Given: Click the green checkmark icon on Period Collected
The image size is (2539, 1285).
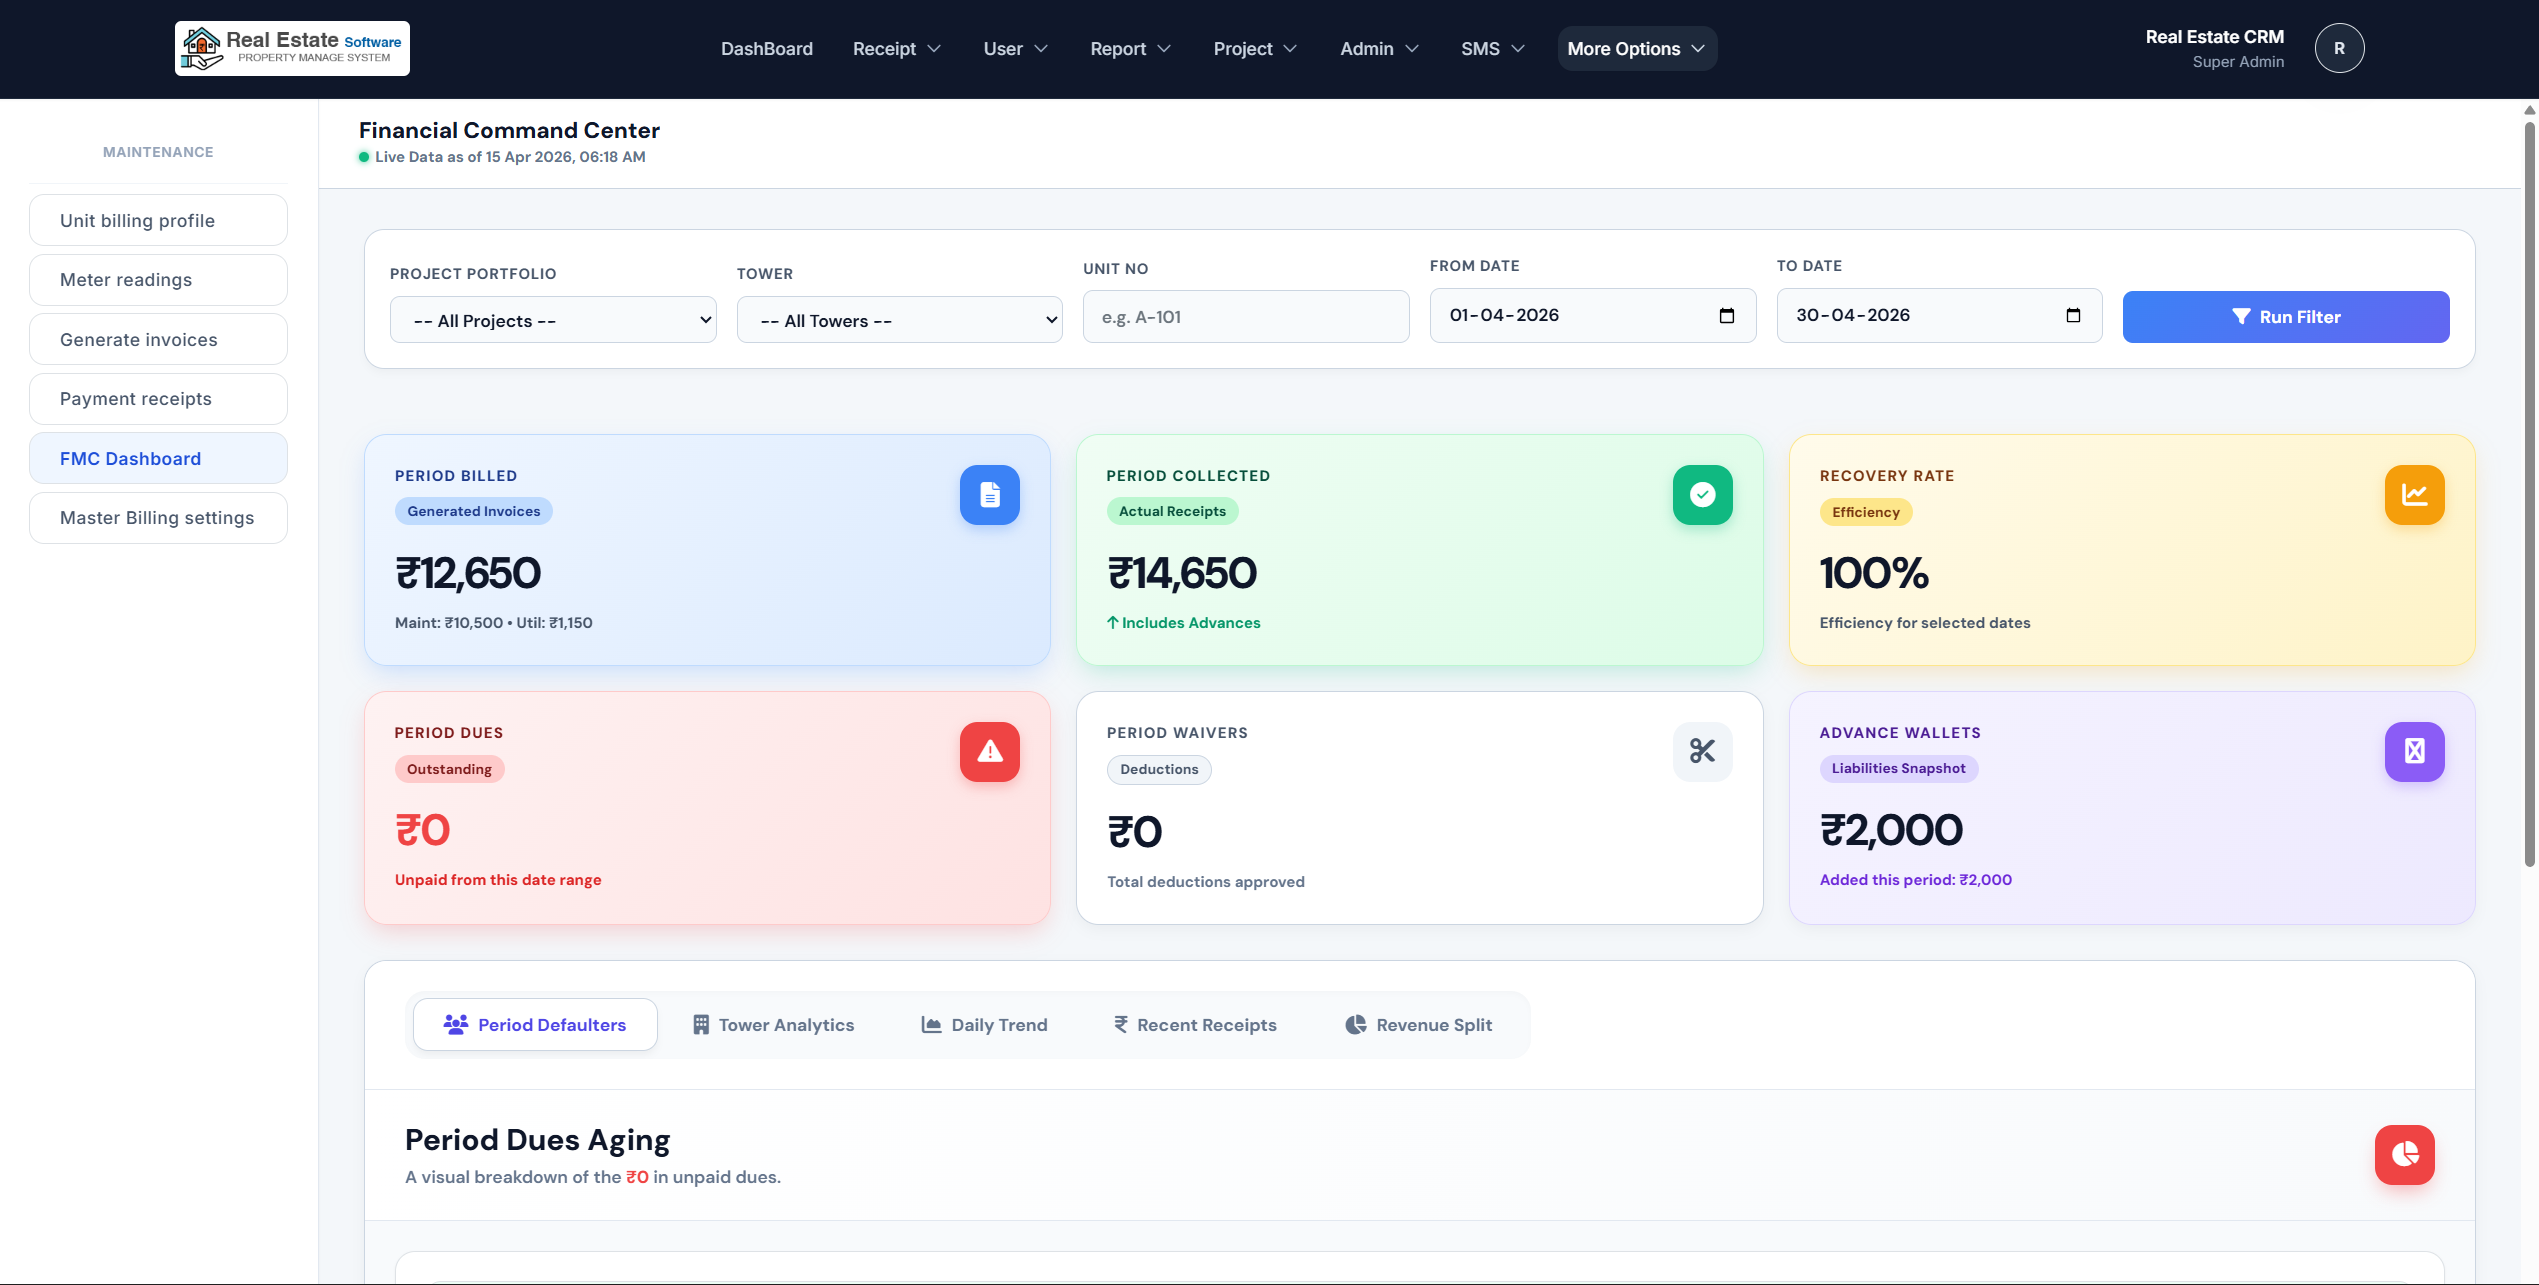Looking at the screenshot, I should (1702, 494).
